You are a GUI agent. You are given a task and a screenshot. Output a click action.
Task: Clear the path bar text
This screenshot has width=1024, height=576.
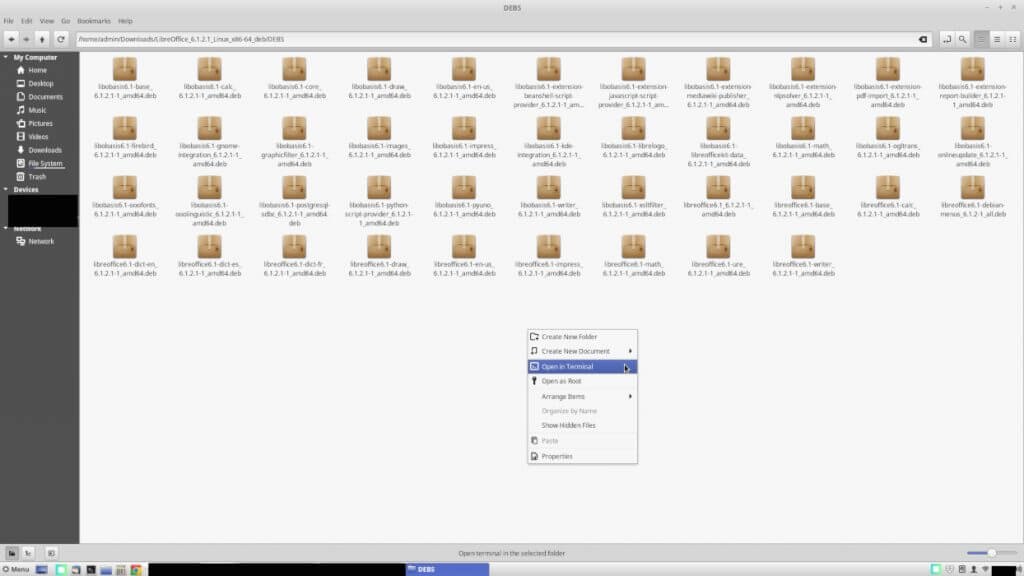pyautogui.click(x=922, y=39)
